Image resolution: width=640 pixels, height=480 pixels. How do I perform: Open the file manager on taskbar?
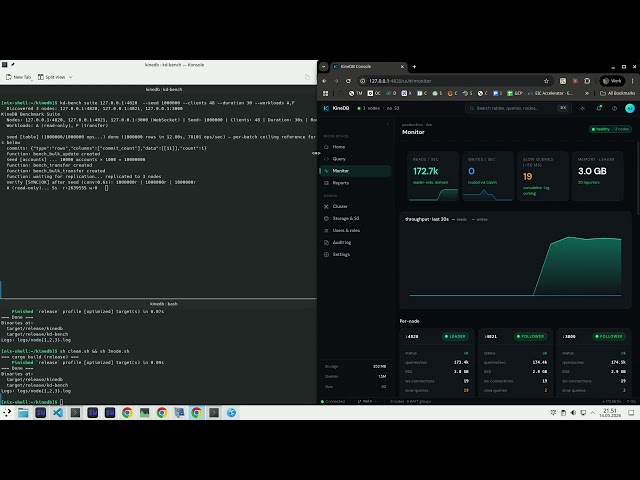[23, 413]
